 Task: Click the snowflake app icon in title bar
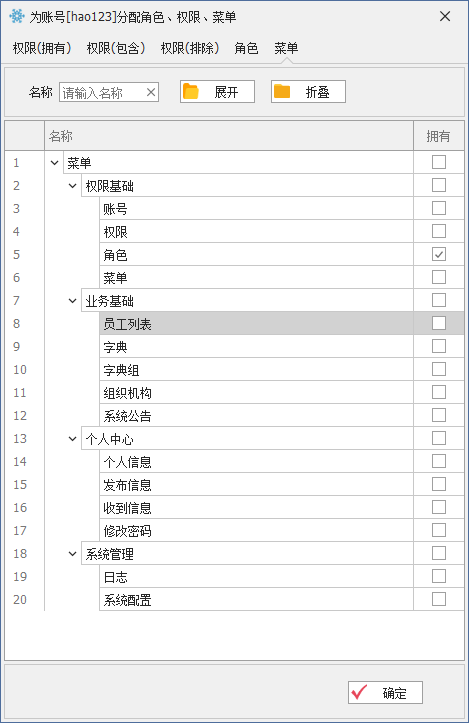17,16
